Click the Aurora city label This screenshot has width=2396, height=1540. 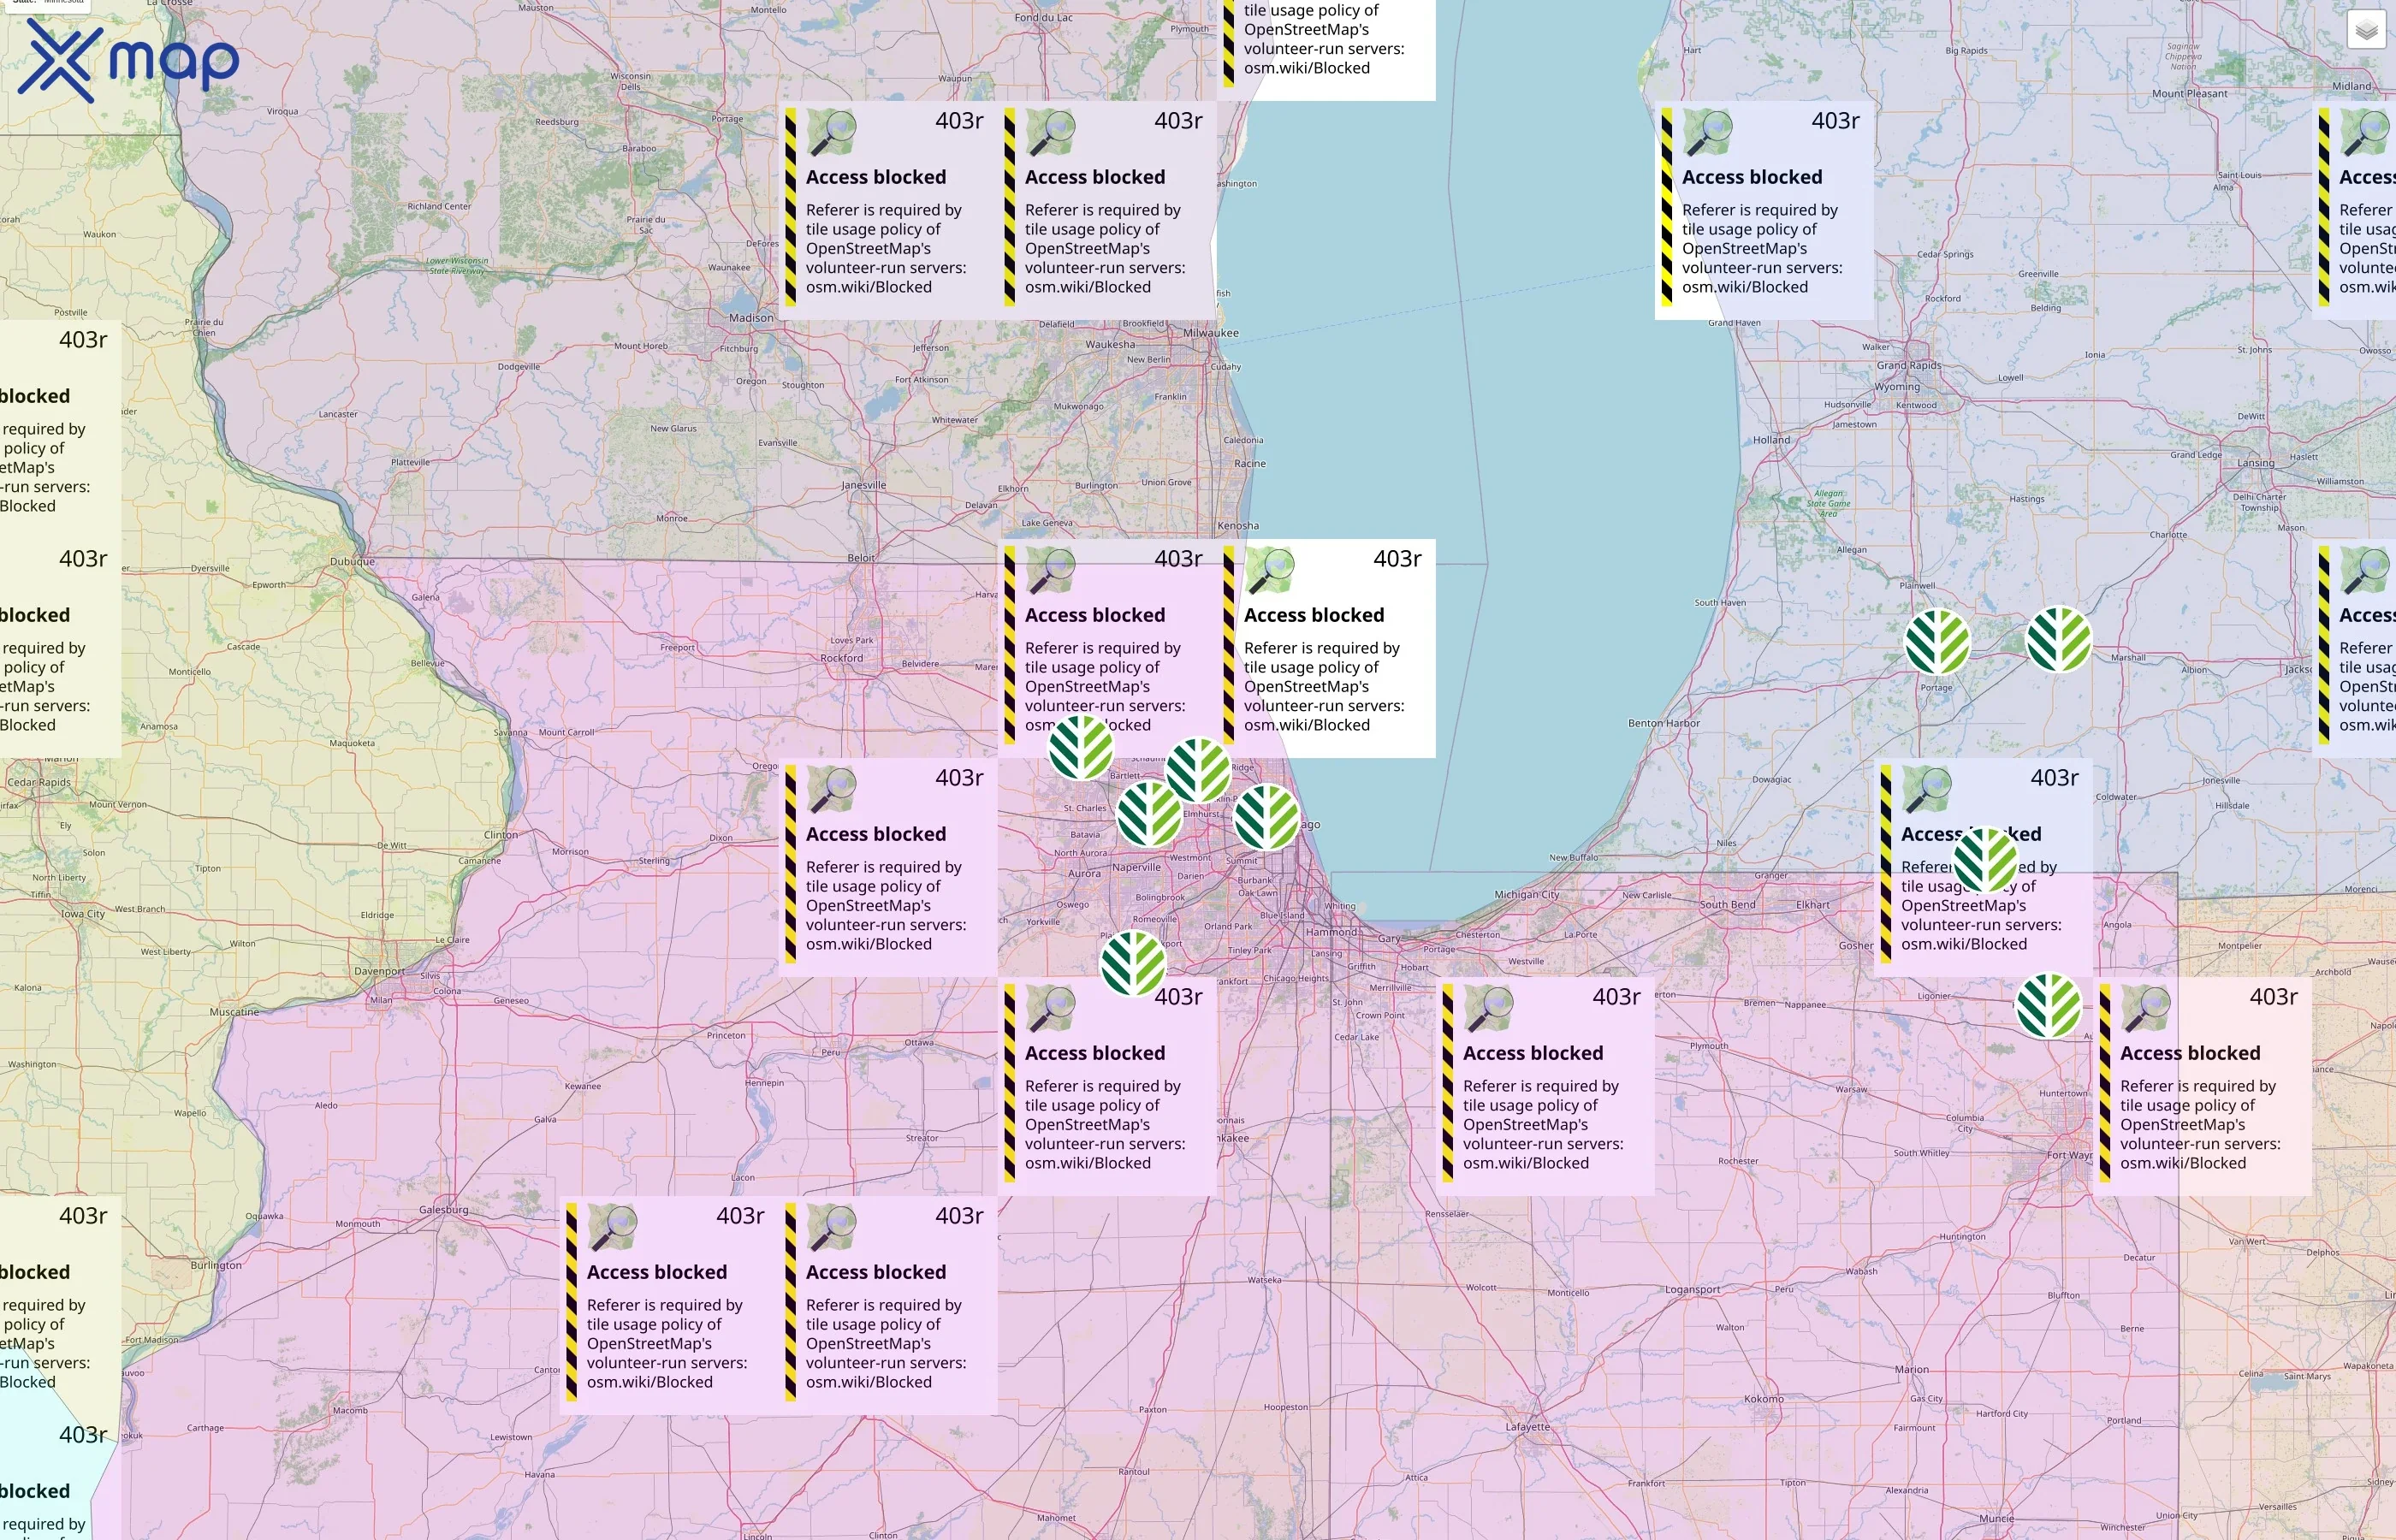tap(1084, 874)
